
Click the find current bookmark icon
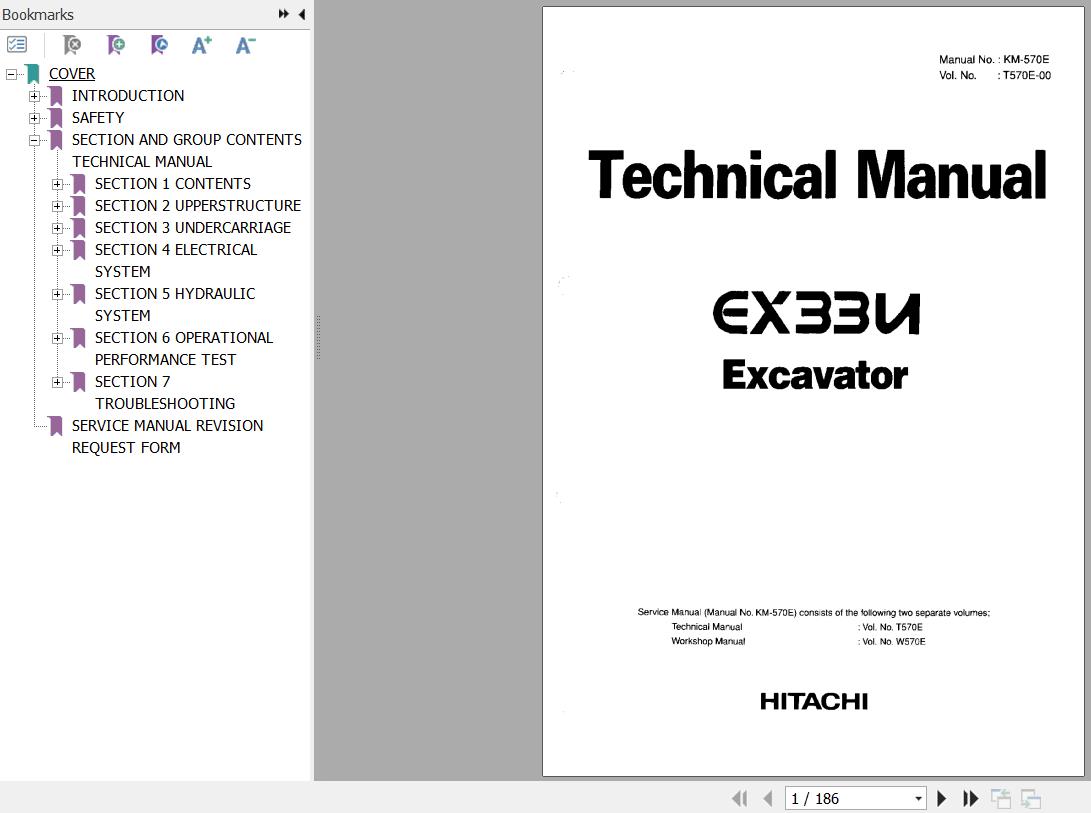159,45
